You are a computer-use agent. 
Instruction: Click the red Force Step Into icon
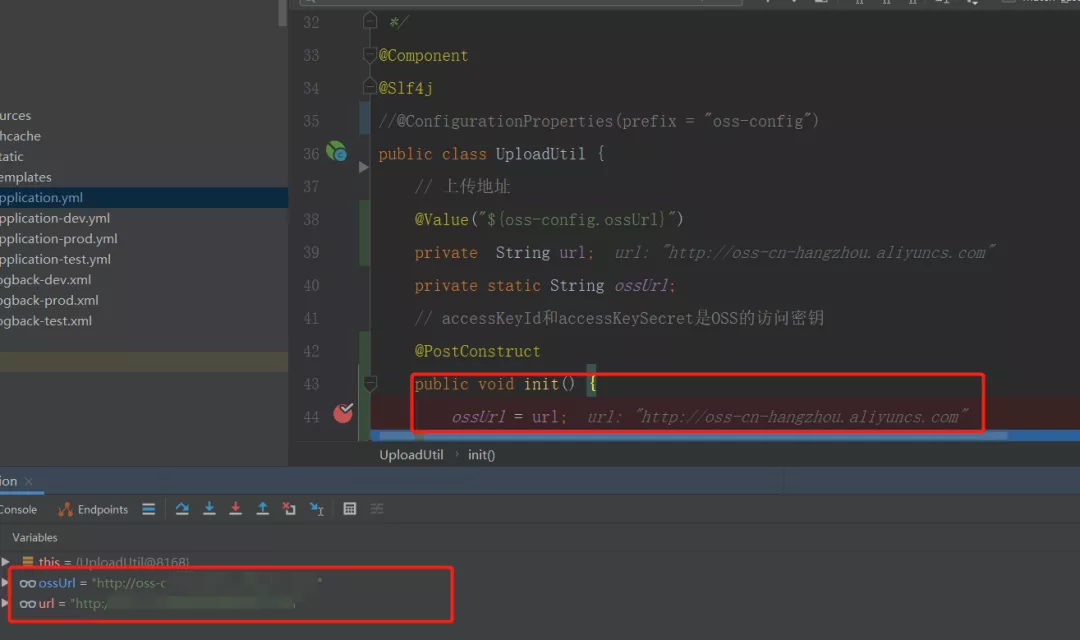[236, 508]
